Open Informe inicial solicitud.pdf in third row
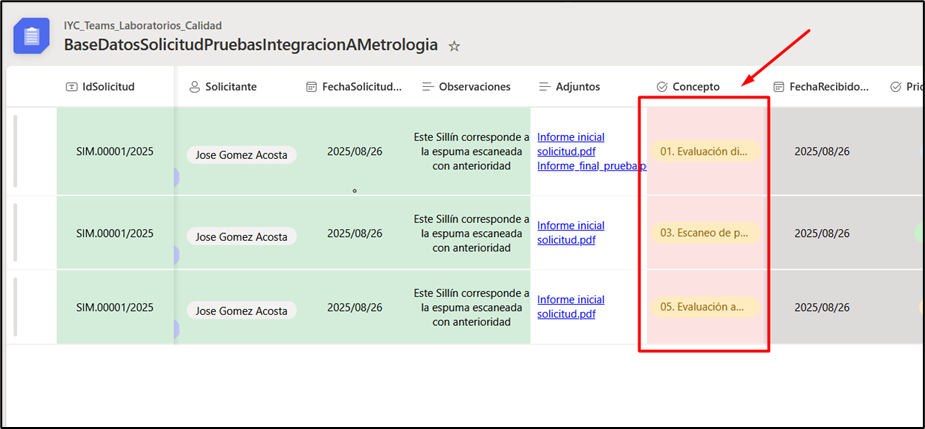925x429 pixels. click(x=570, y=307)
